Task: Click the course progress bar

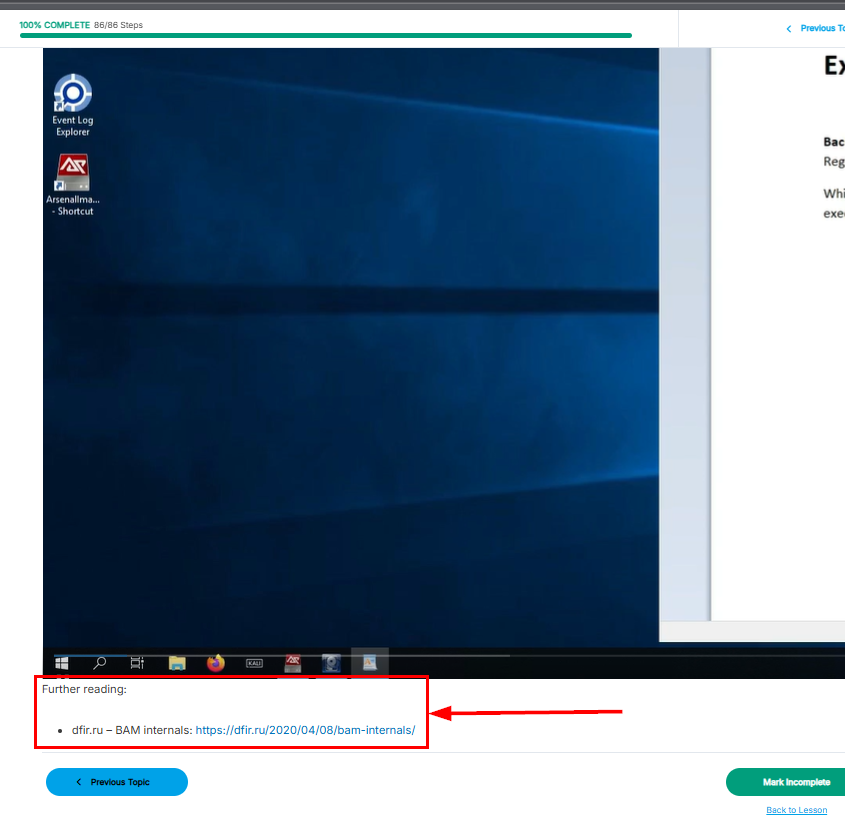Action: pyautogui.click(x=325, y=36)
